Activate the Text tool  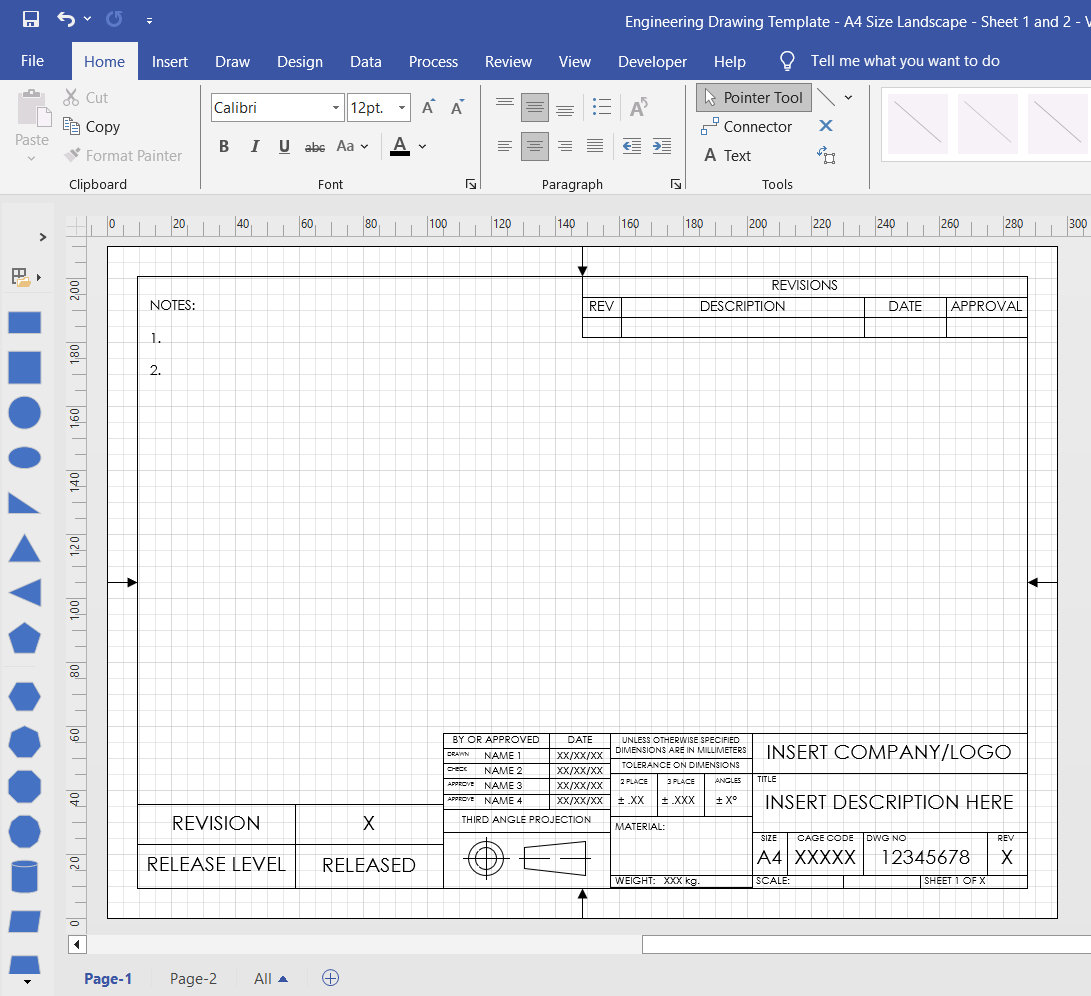click(x=731, y=156)
